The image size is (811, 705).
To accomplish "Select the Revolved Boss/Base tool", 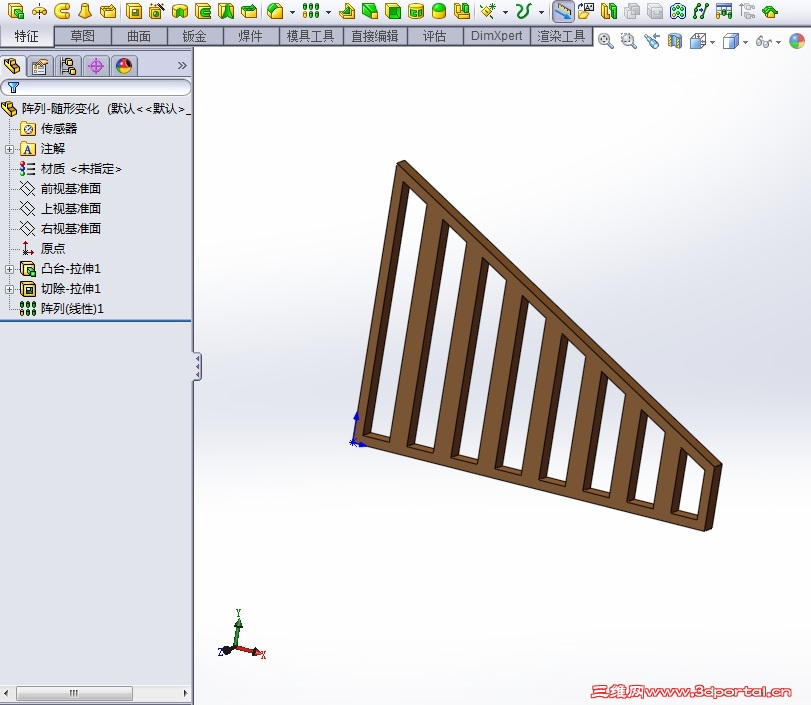I will [39, 11].
